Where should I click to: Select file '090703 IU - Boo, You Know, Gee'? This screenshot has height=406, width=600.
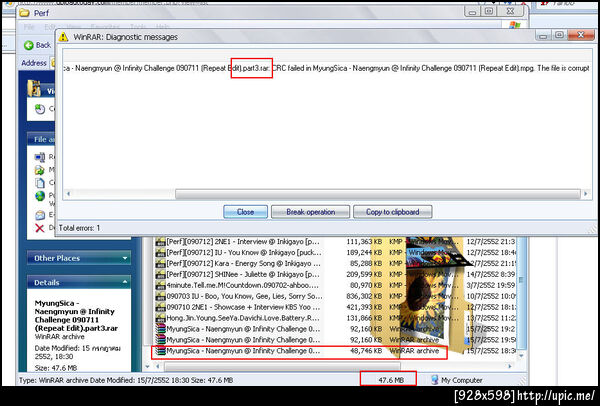[x=244, y=296]
